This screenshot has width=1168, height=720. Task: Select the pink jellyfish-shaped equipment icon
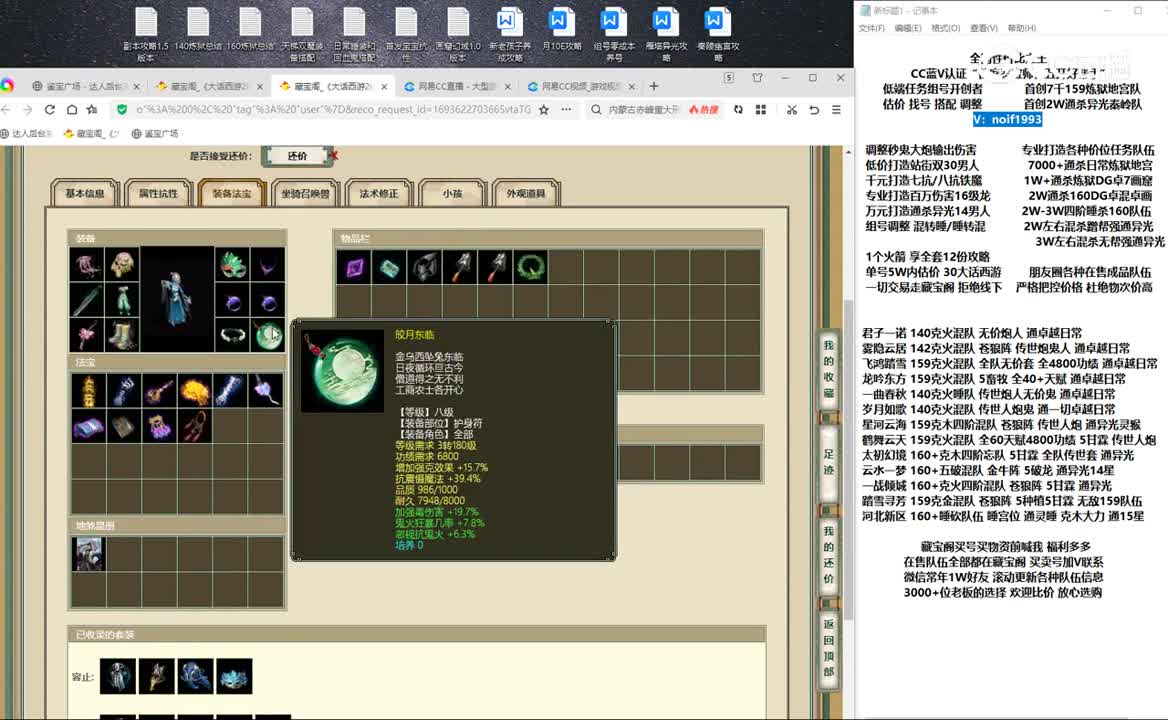point(87,265)
